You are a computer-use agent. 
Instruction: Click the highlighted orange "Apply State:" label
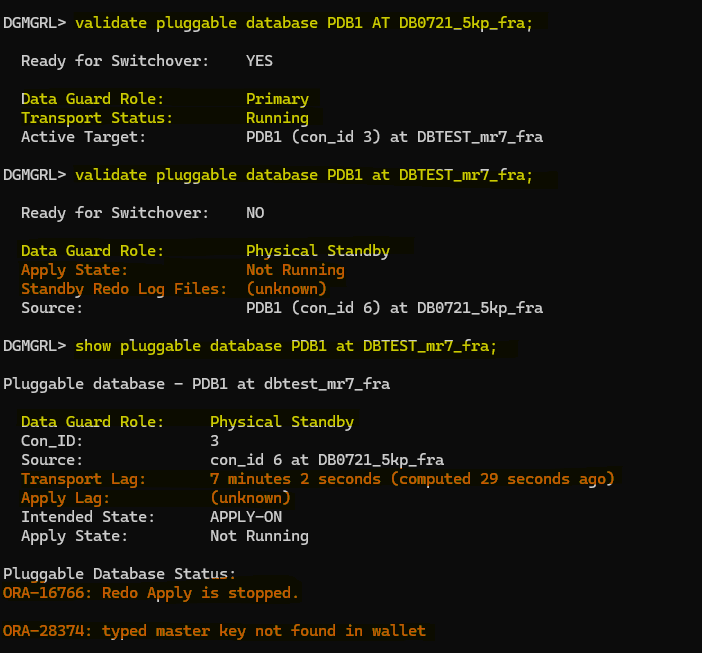tap(74, 270)
